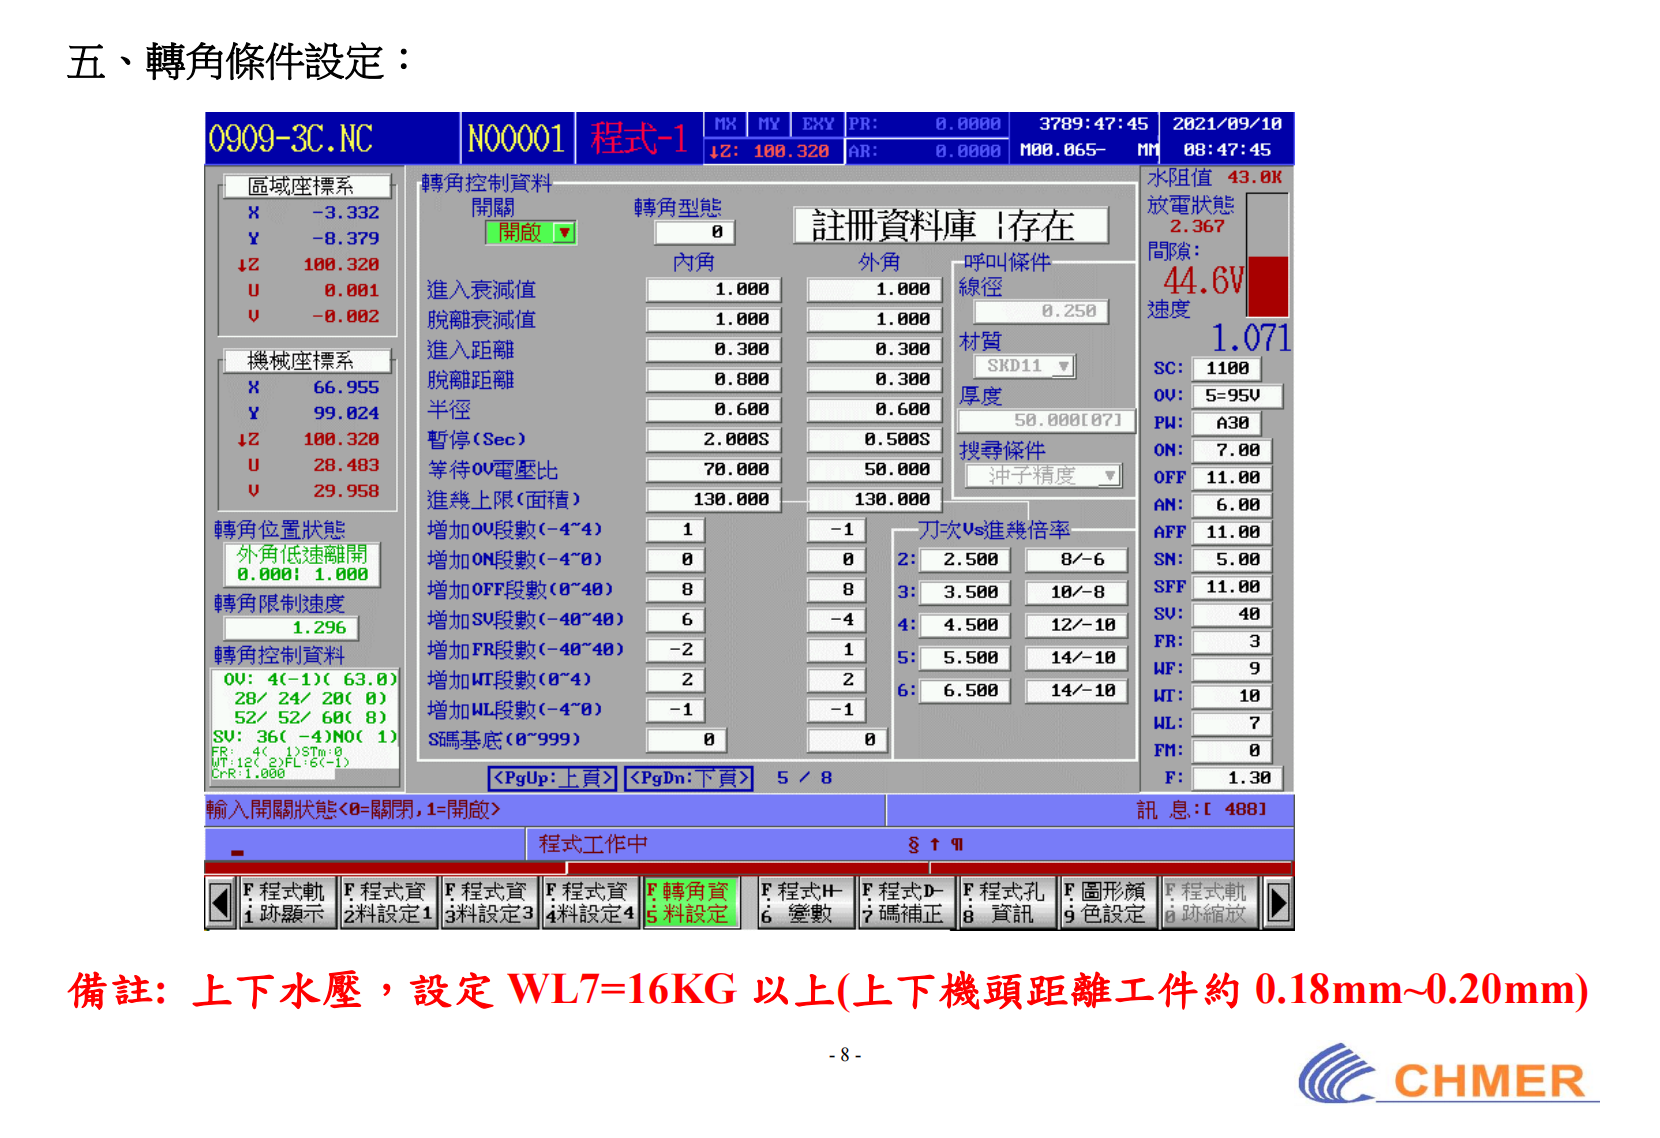Click the red 放電狀態 level bar
Screen dimensions: 1660x1138
pos(1268,287)
